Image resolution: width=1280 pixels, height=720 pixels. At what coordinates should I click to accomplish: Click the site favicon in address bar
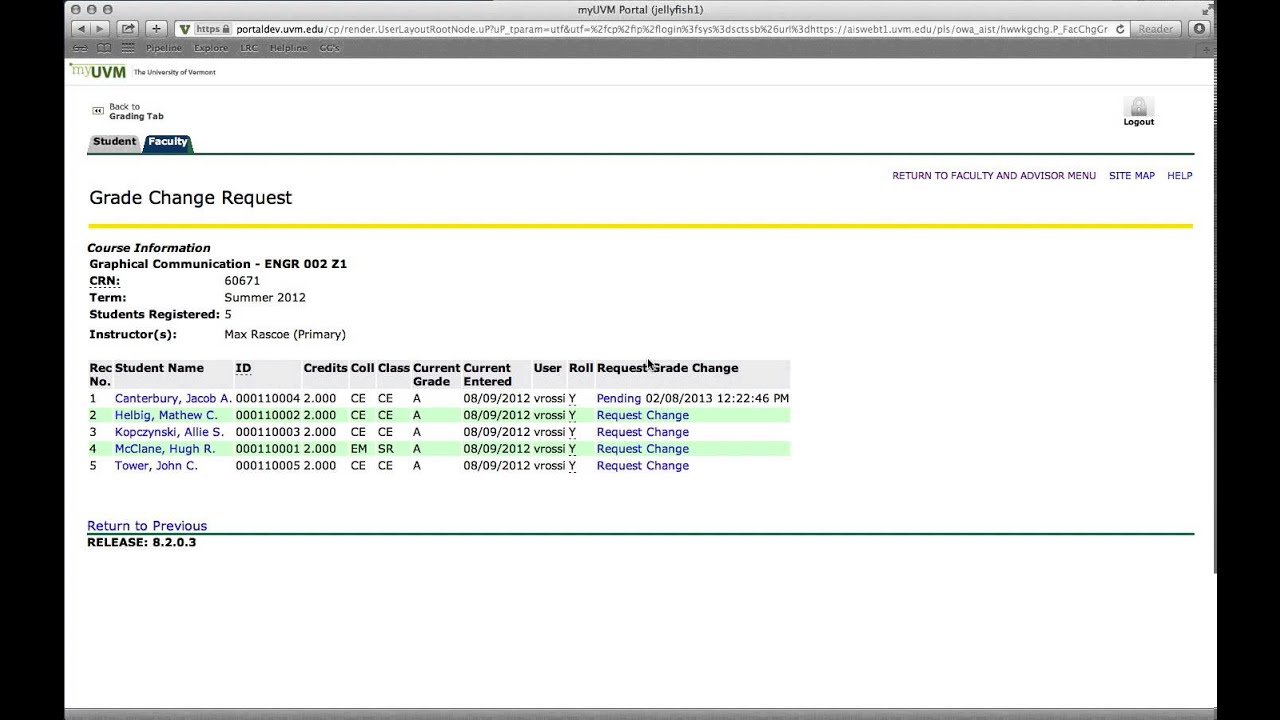tap(184, 29)
